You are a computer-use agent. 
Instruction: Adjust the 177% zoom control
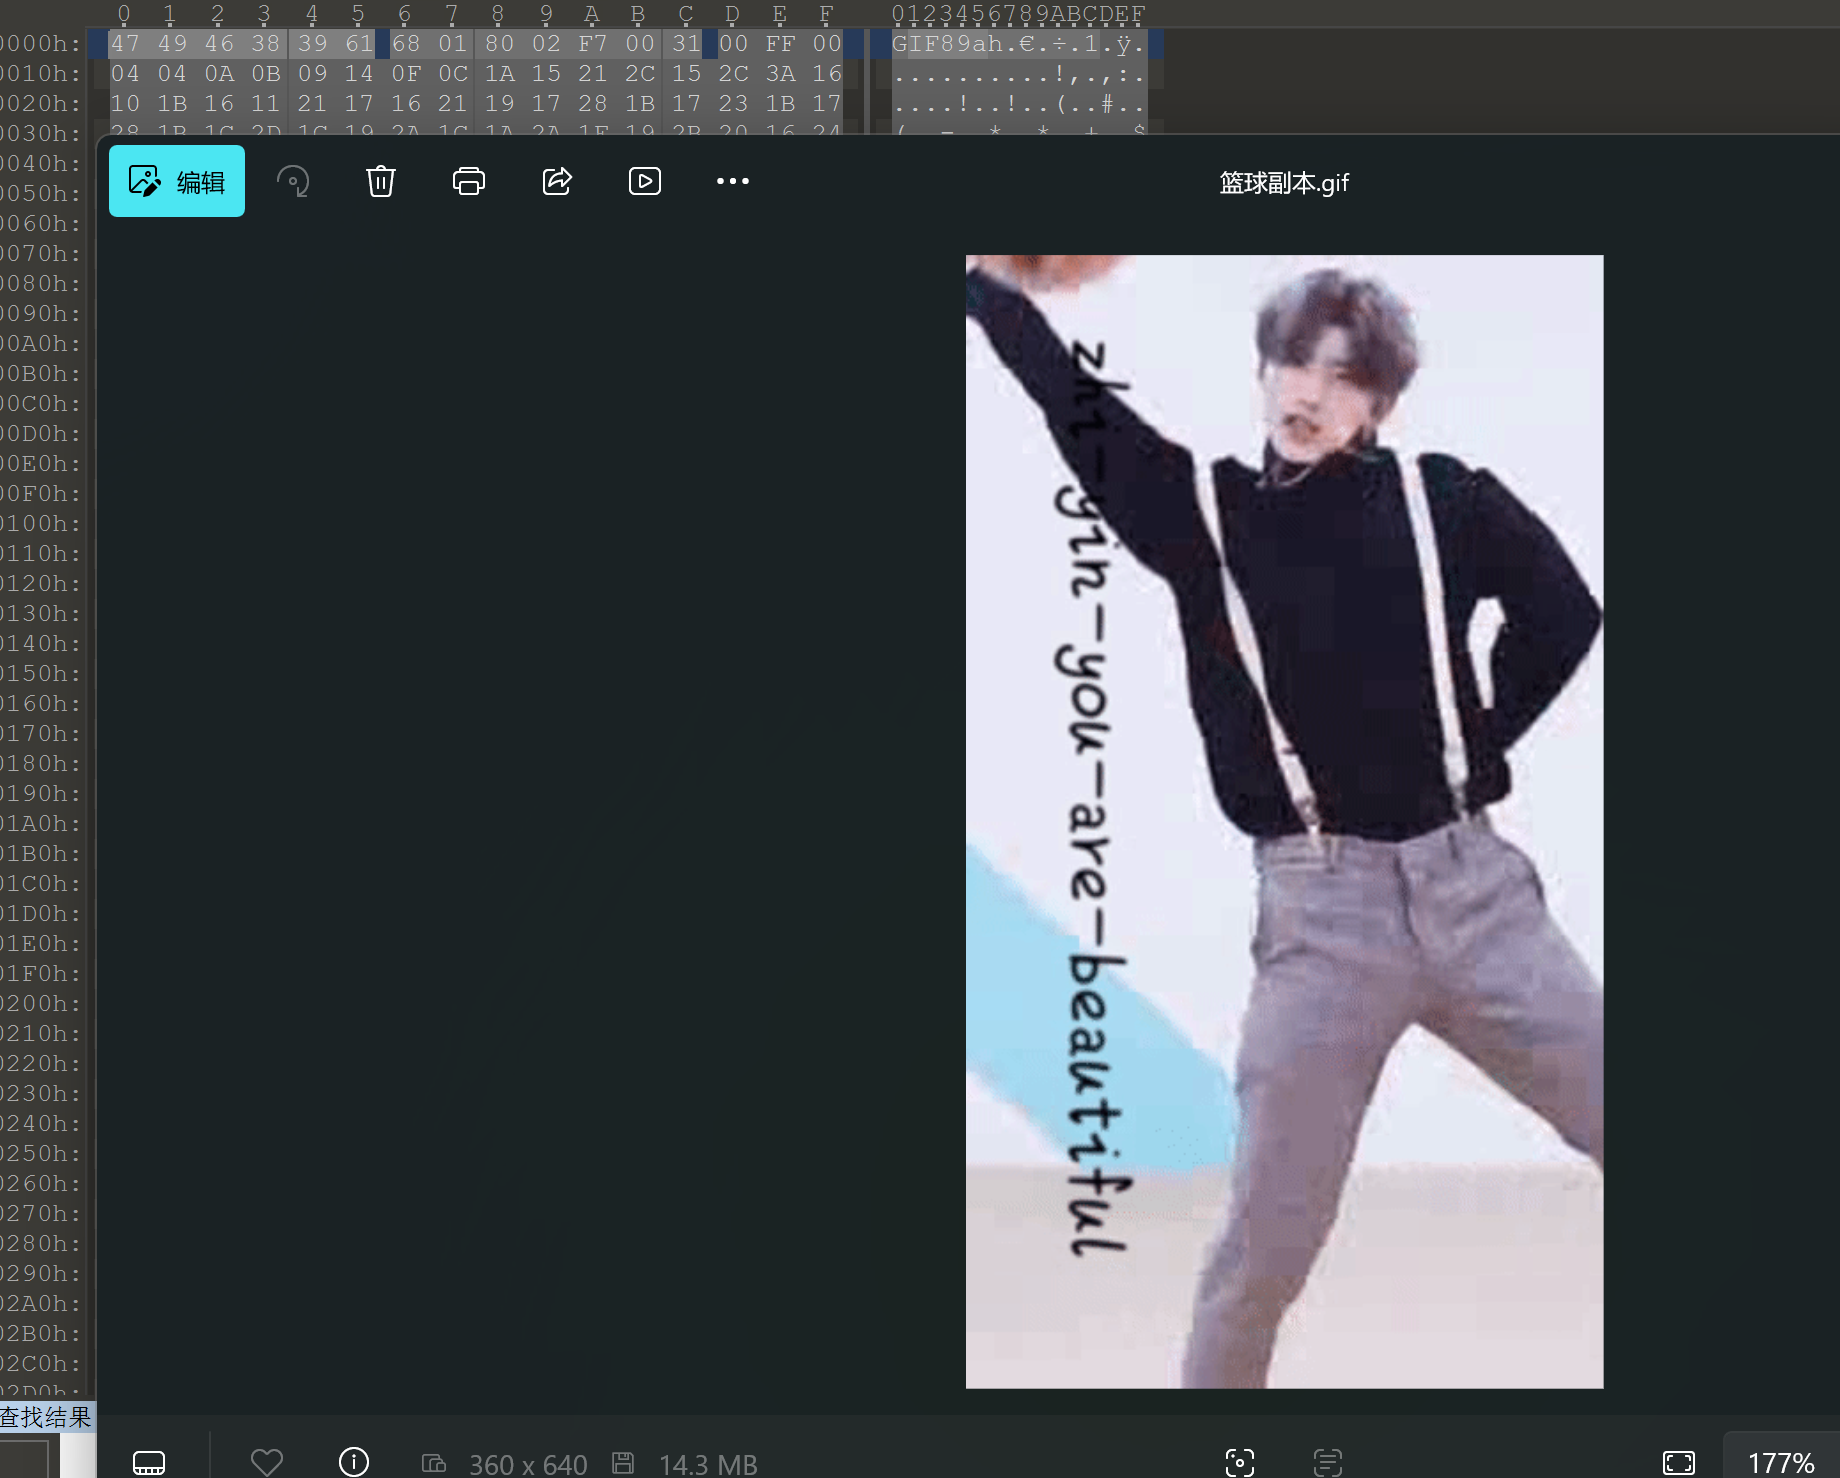(x=1782, y=1462)
